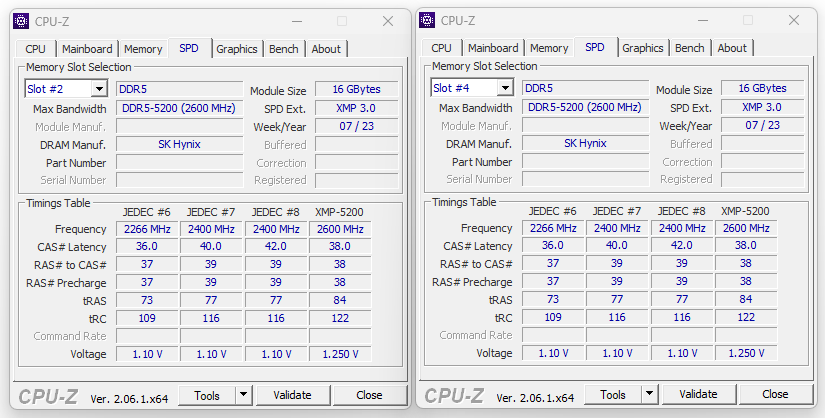Click Validate button in left window
Viewport: 825px width, 418px height.
click(293, 395)
